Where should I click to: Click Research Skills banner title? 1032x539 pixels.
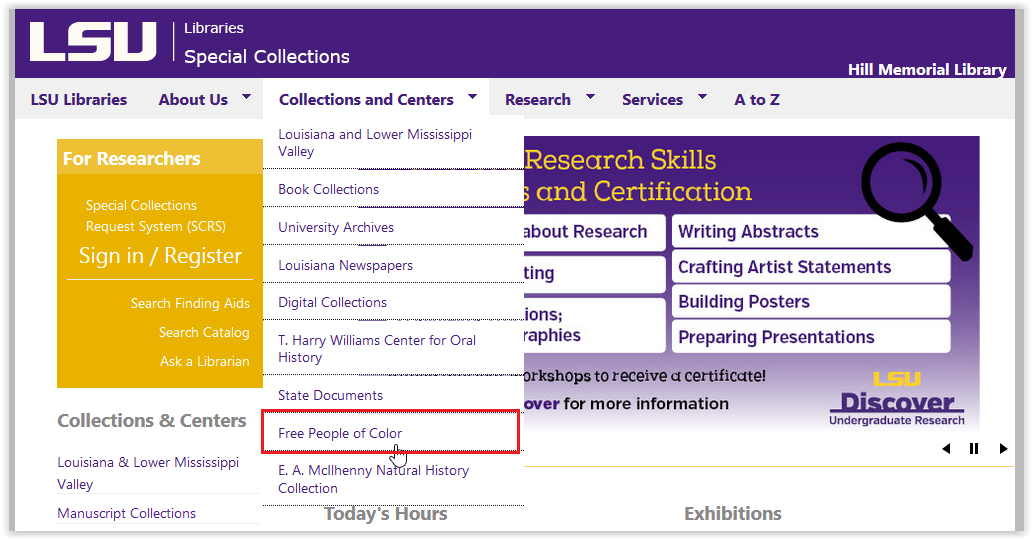tap(620, 160)
